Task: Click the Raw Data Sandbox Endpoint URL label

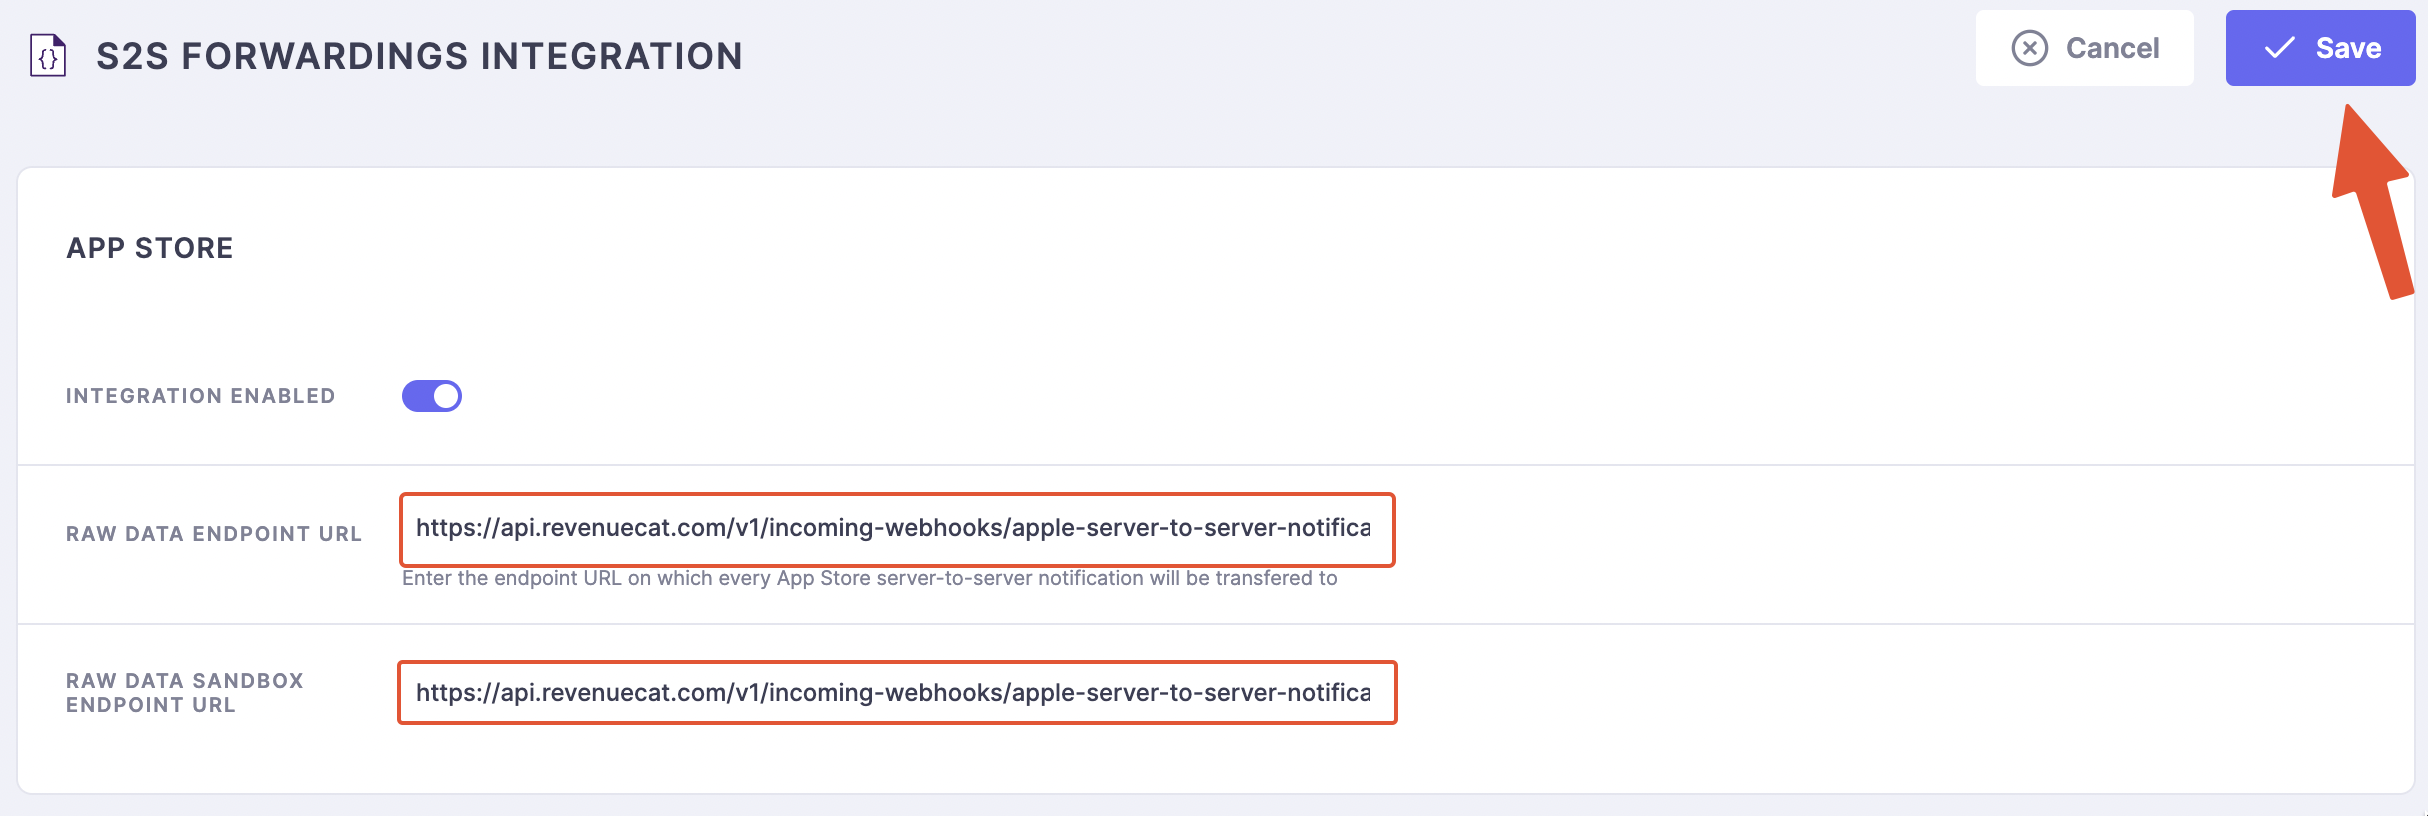Action: [x=185, y=692]
